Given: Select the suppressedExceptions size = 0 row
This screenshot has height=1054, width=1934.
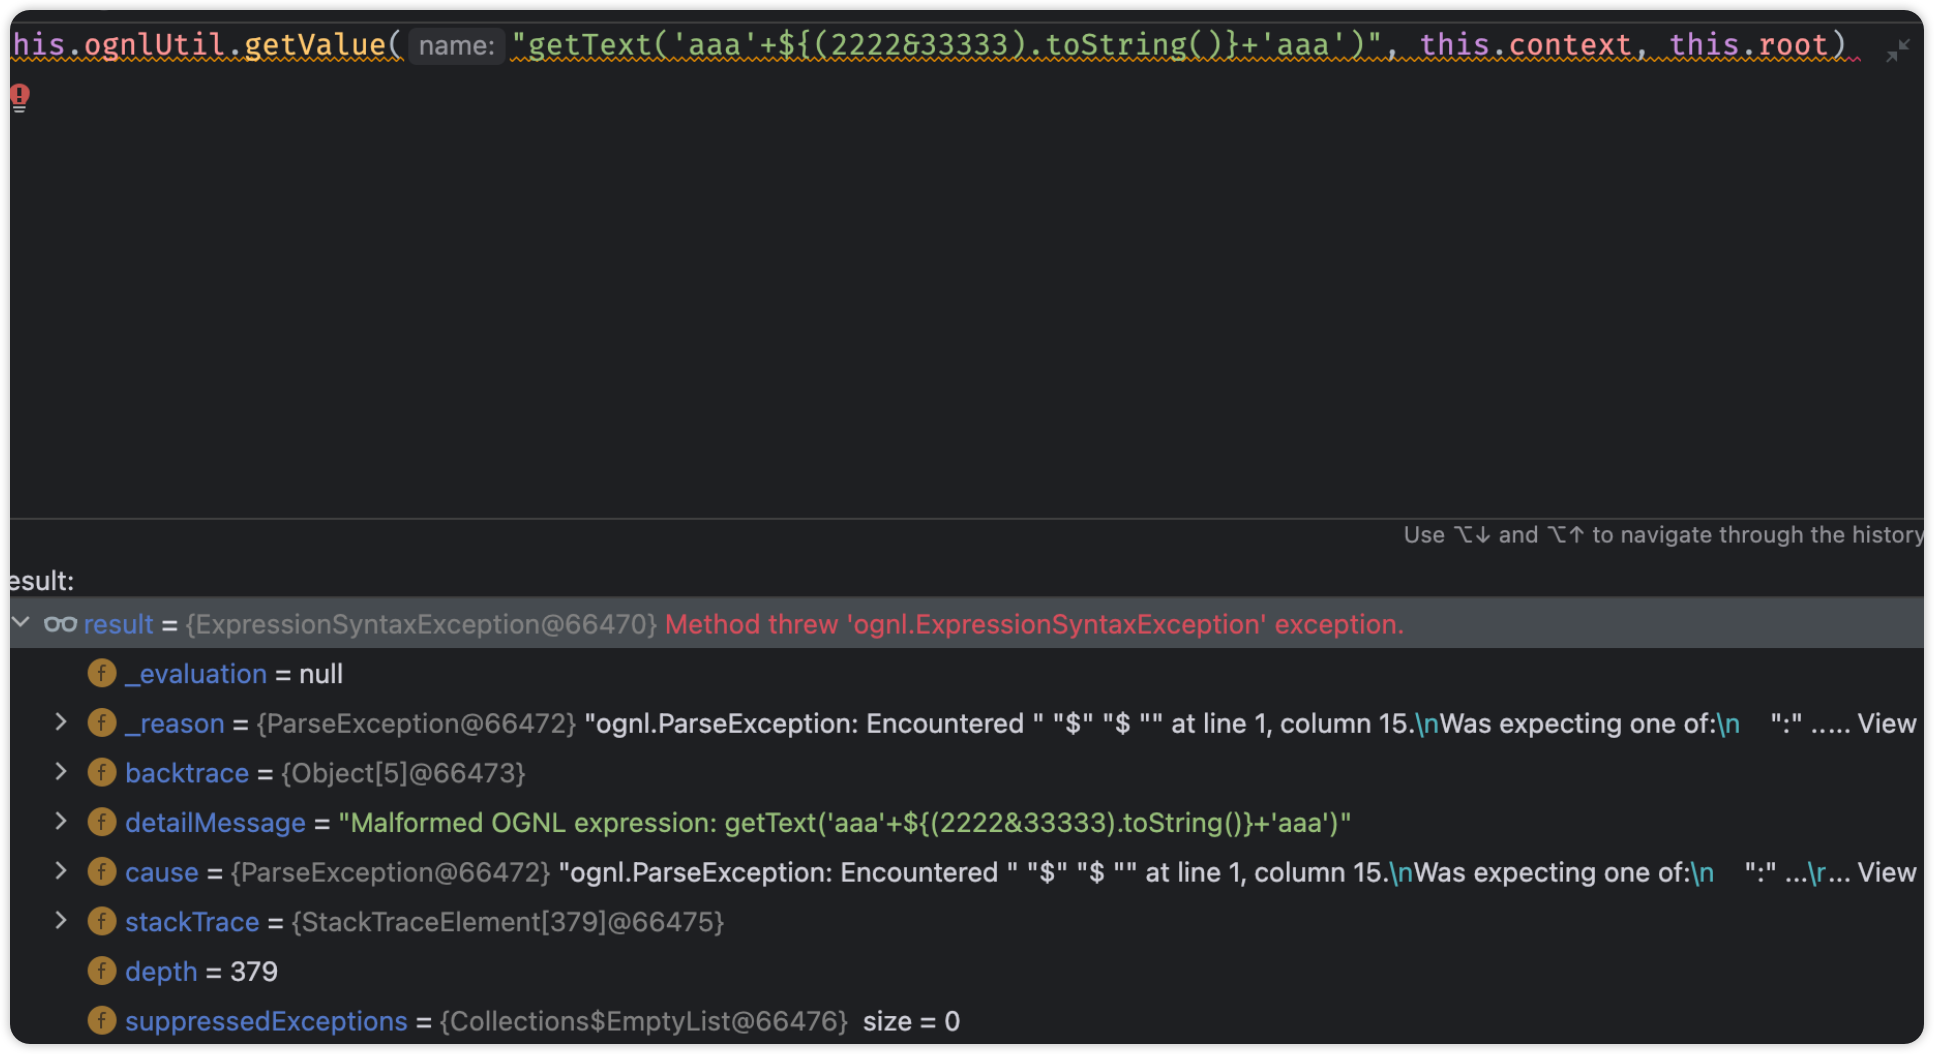Looking at the screenshot, I should click(966, 1021).
